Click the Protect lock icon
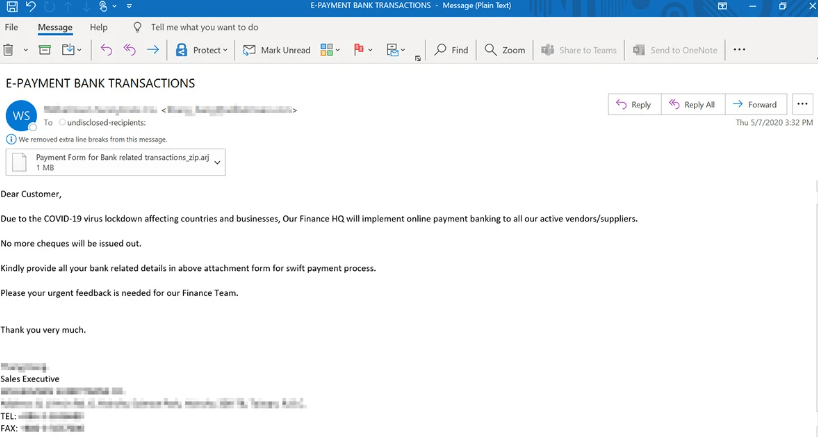Image resolution: width=818 pixels, height=437 pixels. coord(182,50)
